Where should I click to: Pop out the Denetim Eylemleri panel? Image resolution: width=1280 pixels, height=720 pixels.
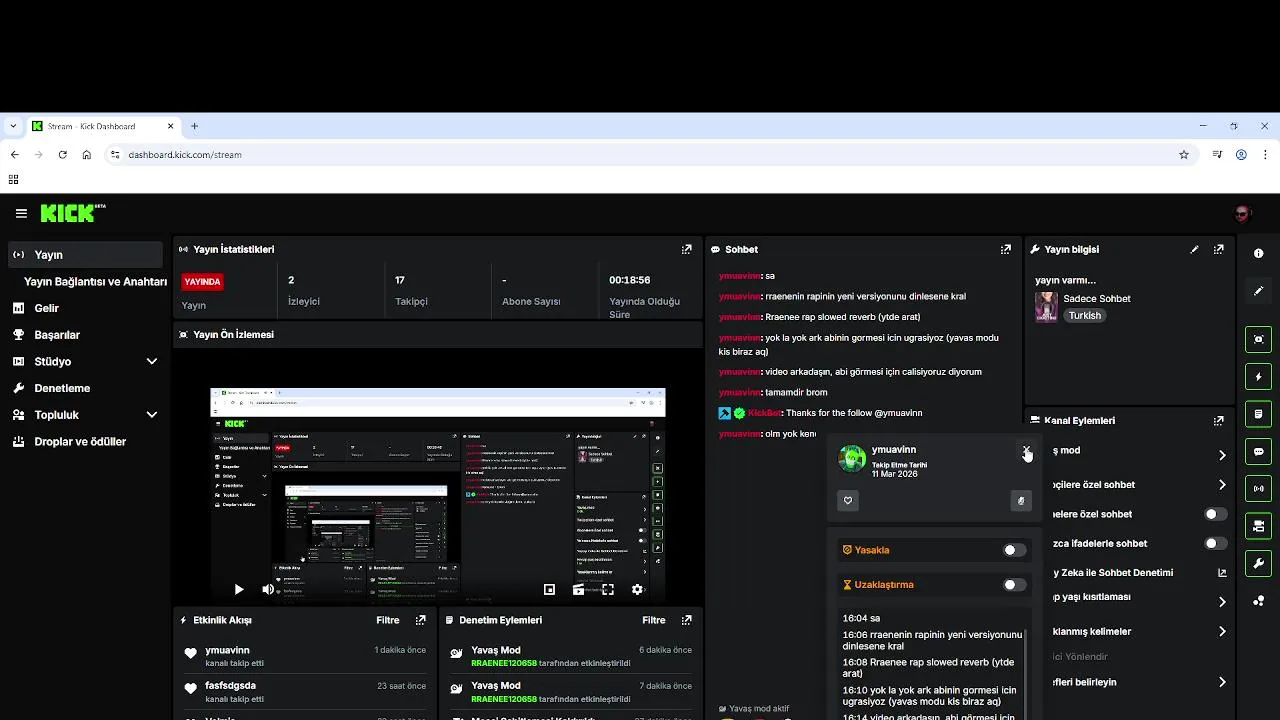[687, 620]
